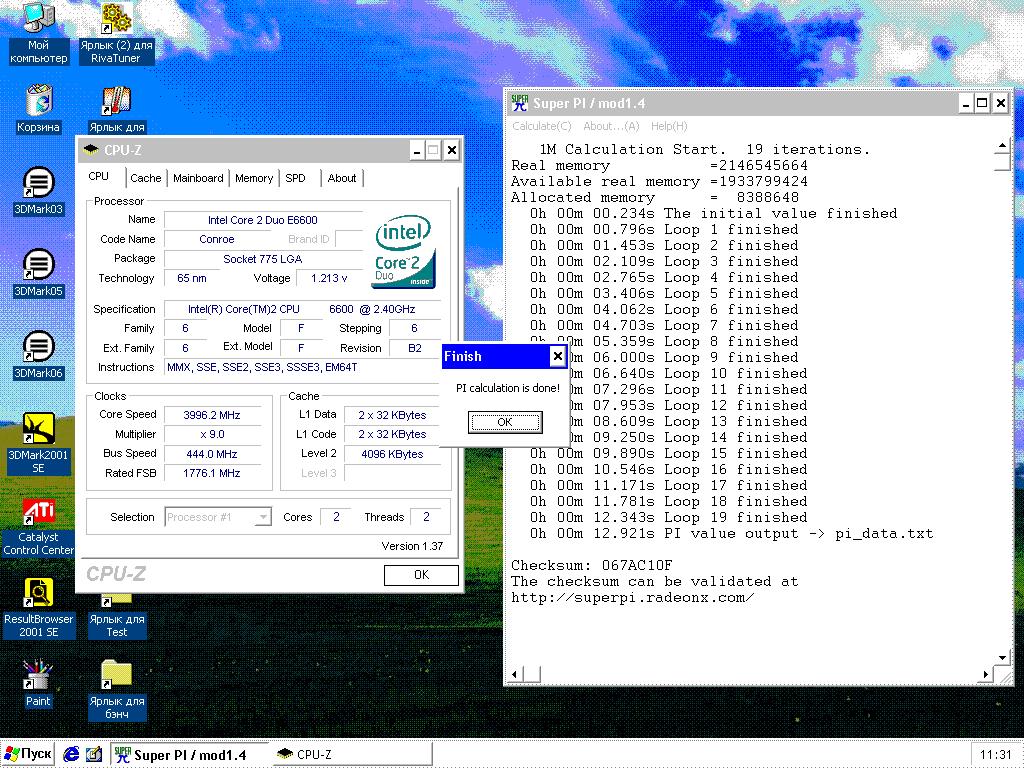The height and width of the screenshot is (768, 1024).
Task: Click OK button in CPU-Z window
Action: pyautogui.click(x=421, y=575)
